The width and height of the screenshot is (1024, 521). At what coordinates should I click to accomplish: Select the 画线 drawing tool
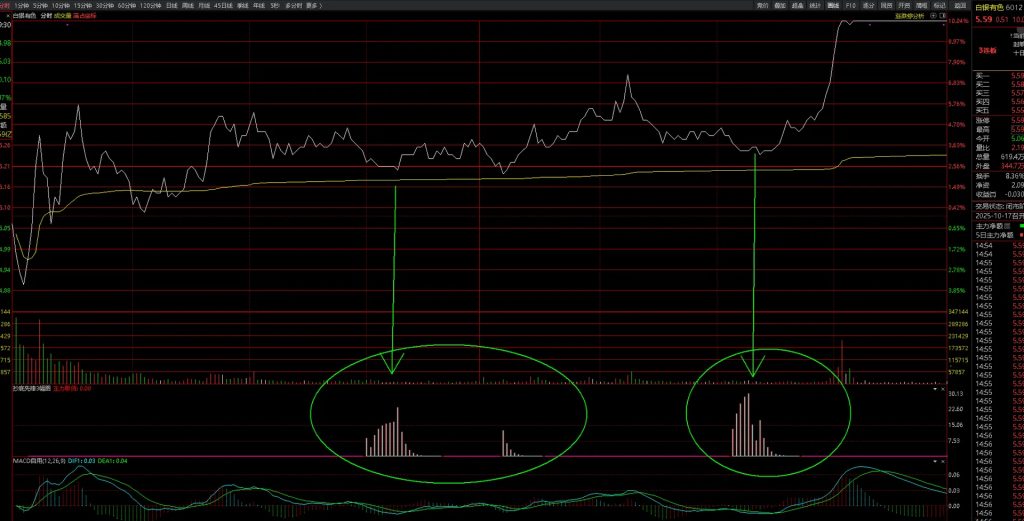tap(832, 5)
